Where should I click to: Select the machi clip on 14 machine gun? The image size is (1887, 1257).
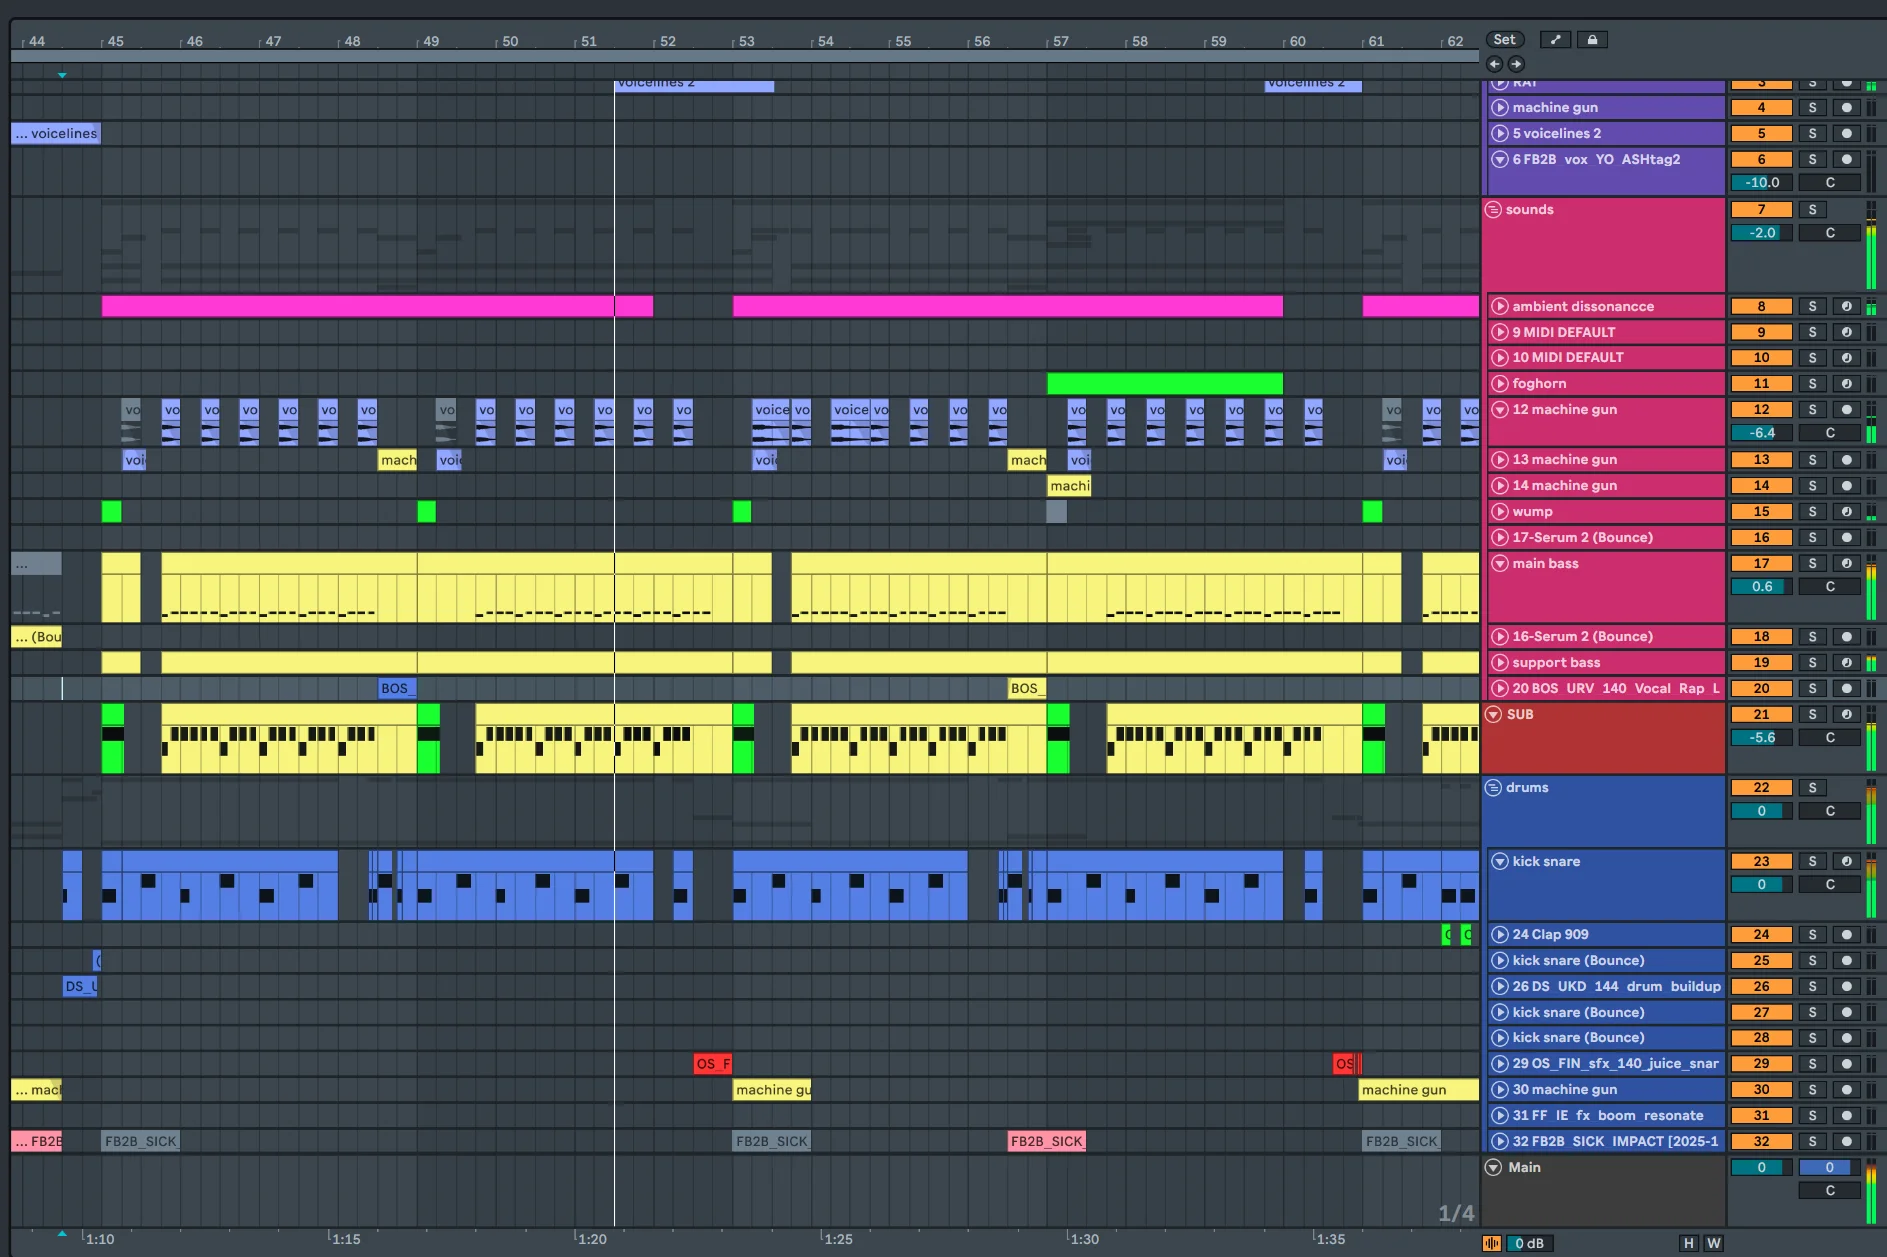point(1069,486)
